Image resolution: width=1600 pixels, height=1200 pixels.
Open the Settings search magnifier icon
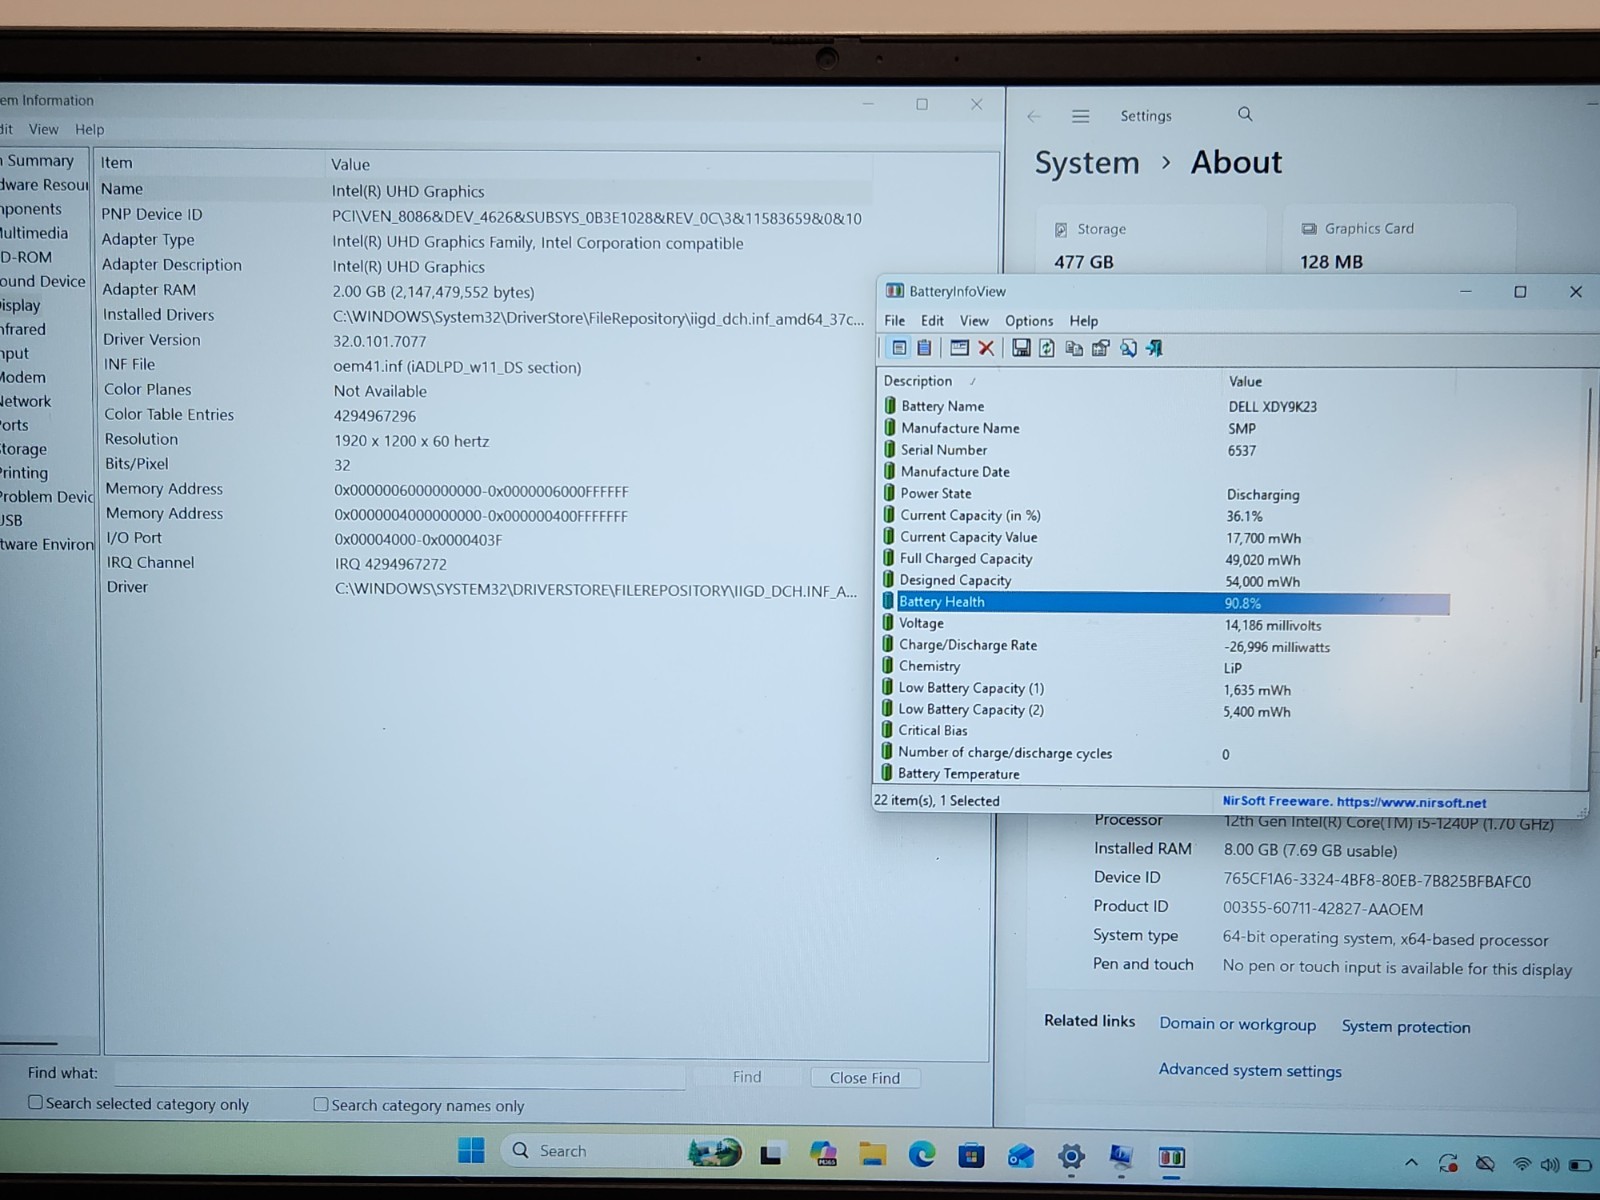[1245, 114]
